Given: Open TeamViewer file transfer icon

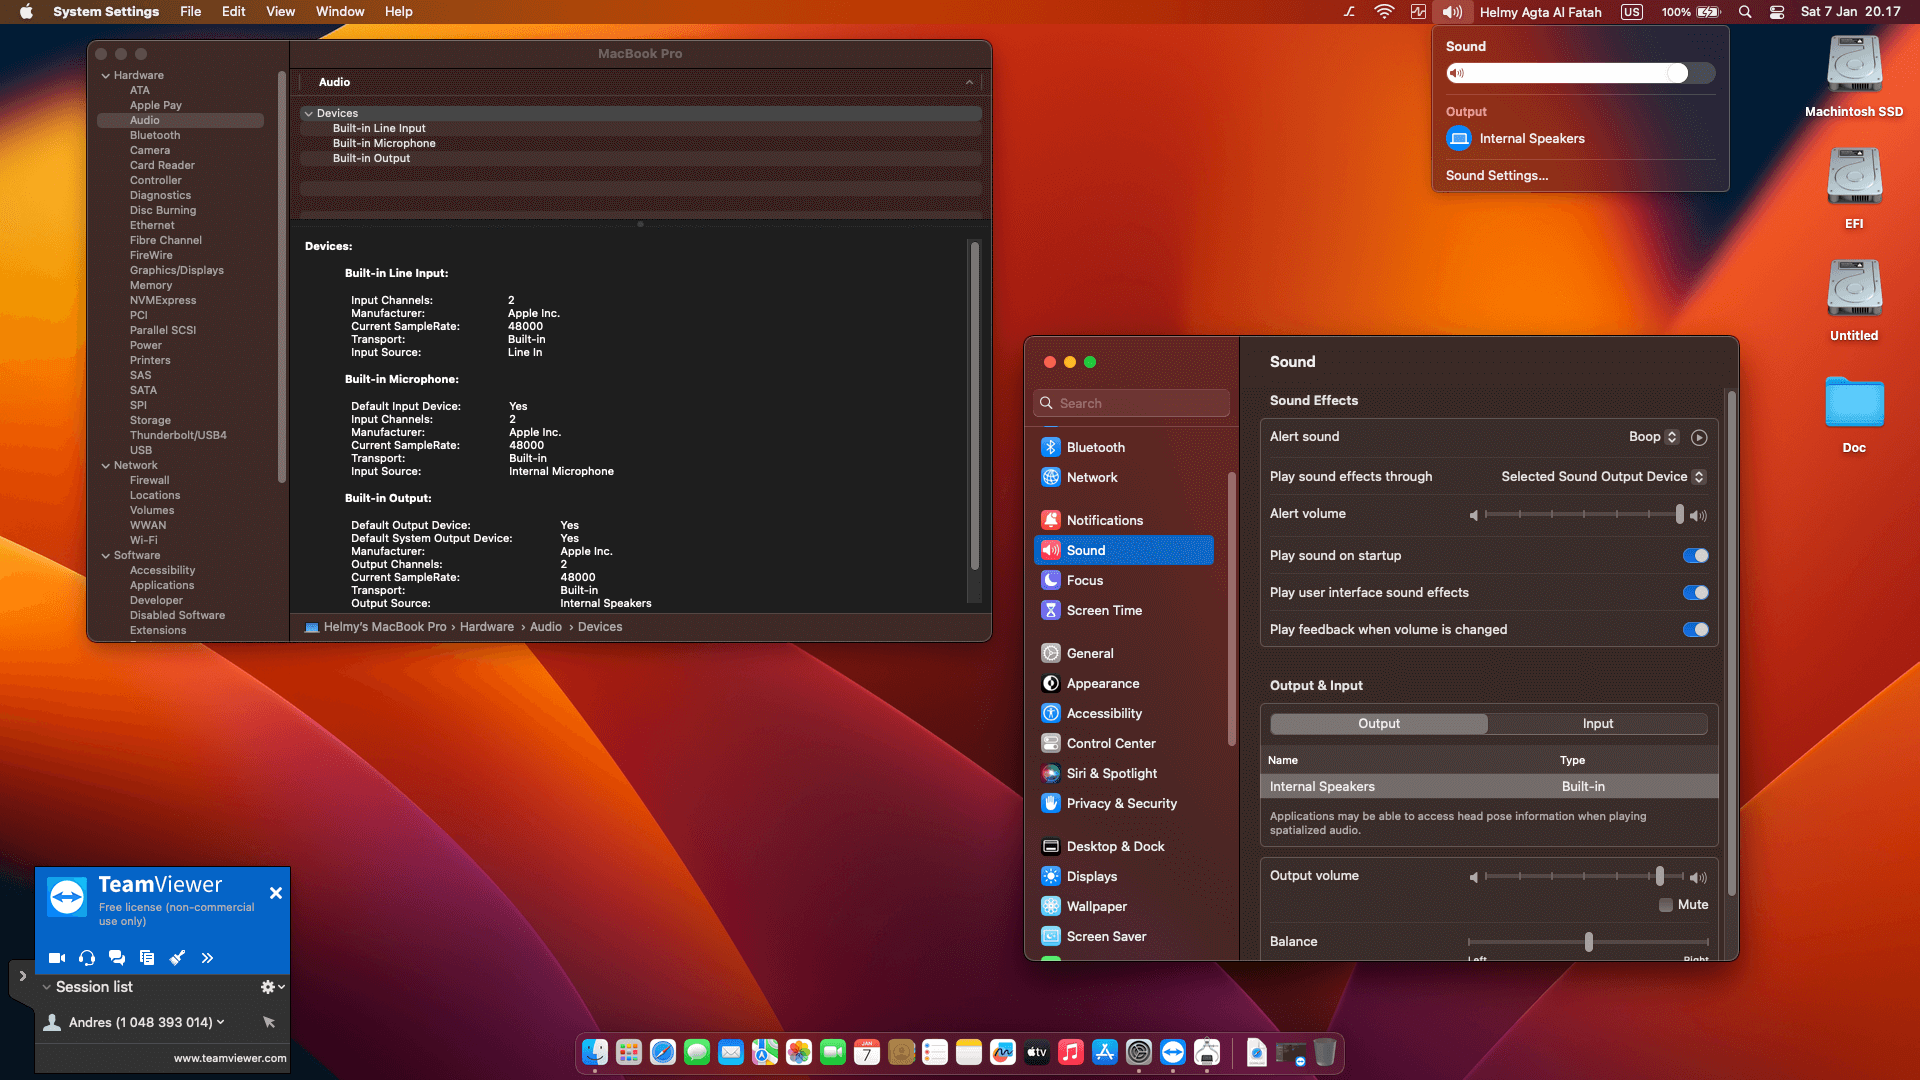Looking at the screenshot, I should click(147, 957).
